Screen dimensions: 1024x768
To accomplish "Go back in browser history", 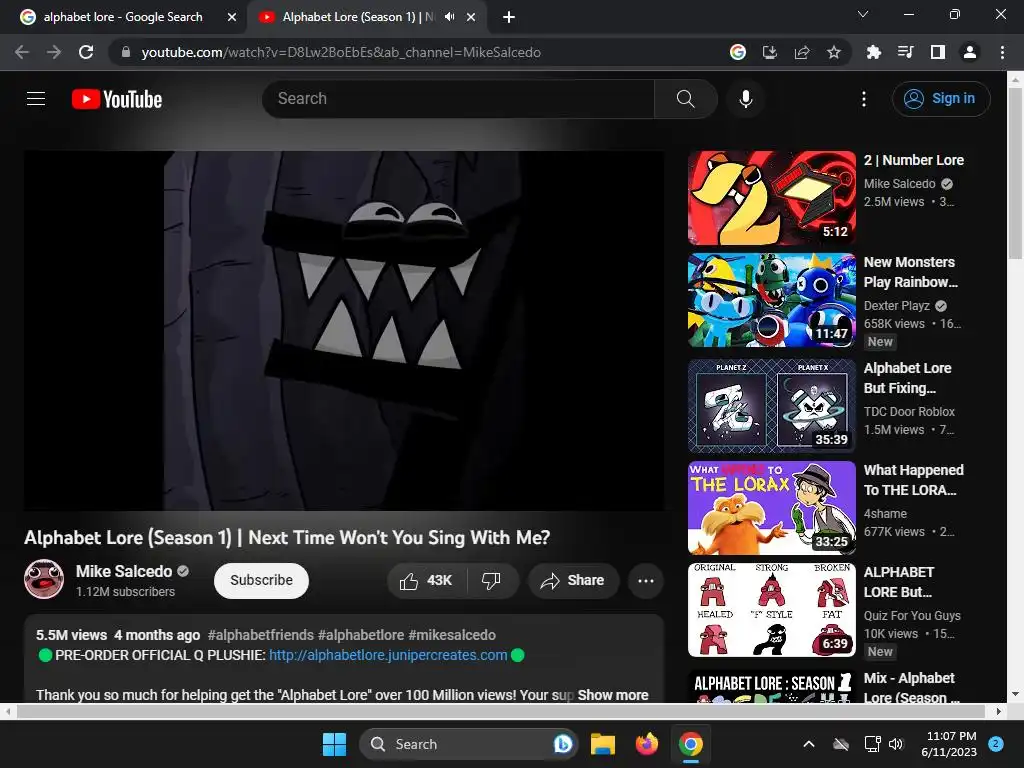I will [x=22, y=52].
